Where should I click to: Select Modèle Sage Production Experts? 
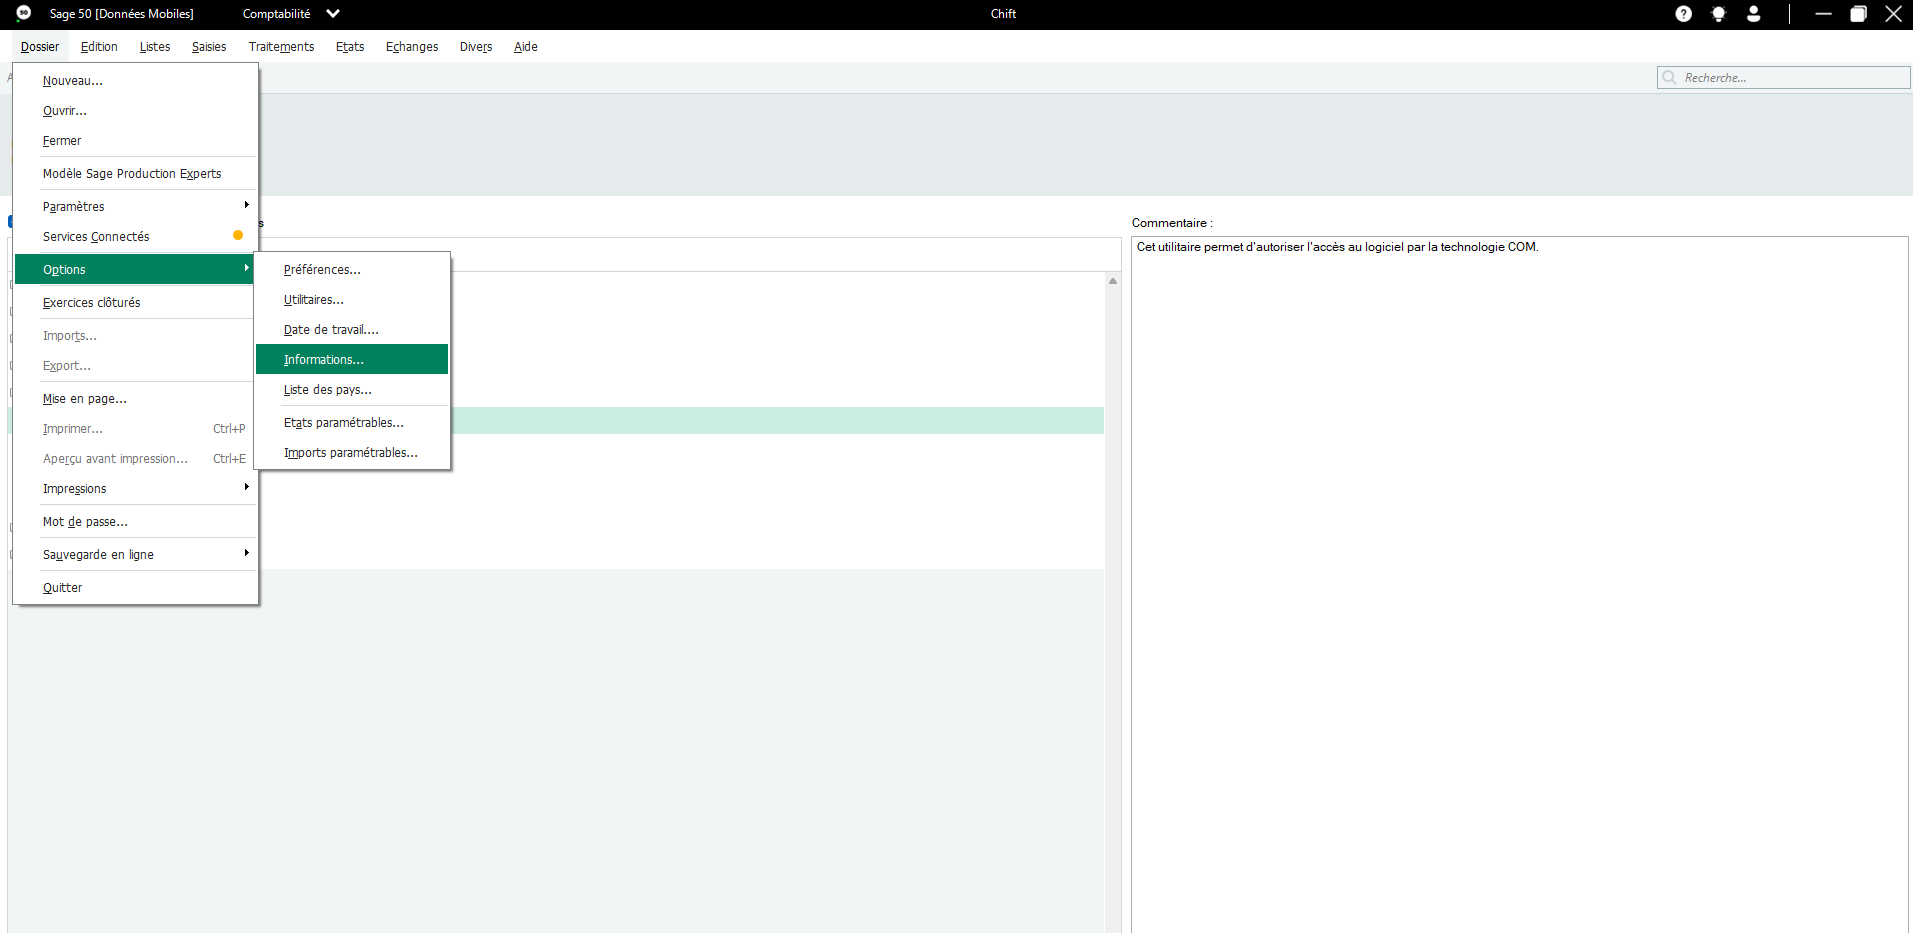tap(136, 174)
